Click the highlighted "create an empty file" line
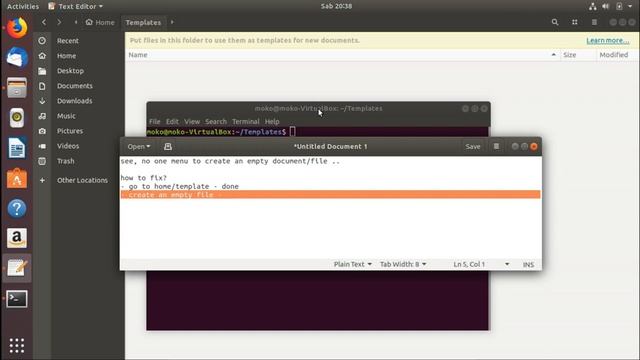The image size is (640, 360). coord(331,195)
